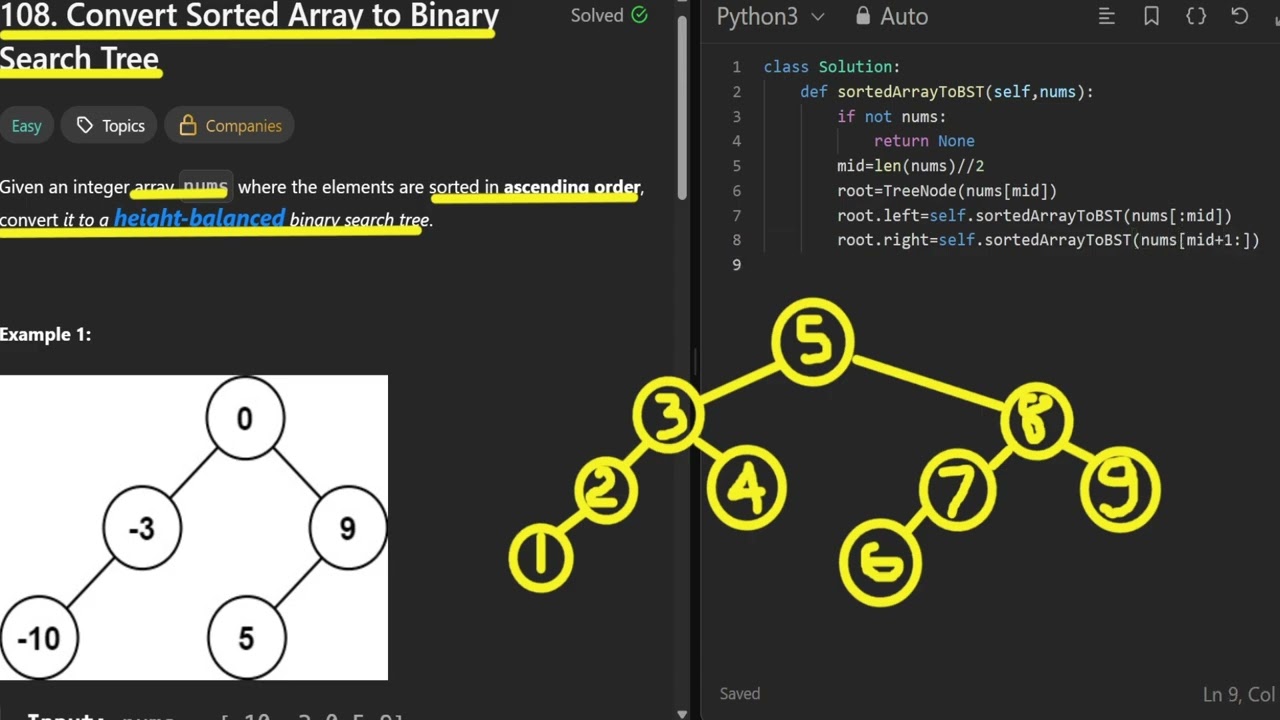Click the 'class Solution:' code line
The width and height of the screenshot is (1280, 720).
tap(832, 67)
